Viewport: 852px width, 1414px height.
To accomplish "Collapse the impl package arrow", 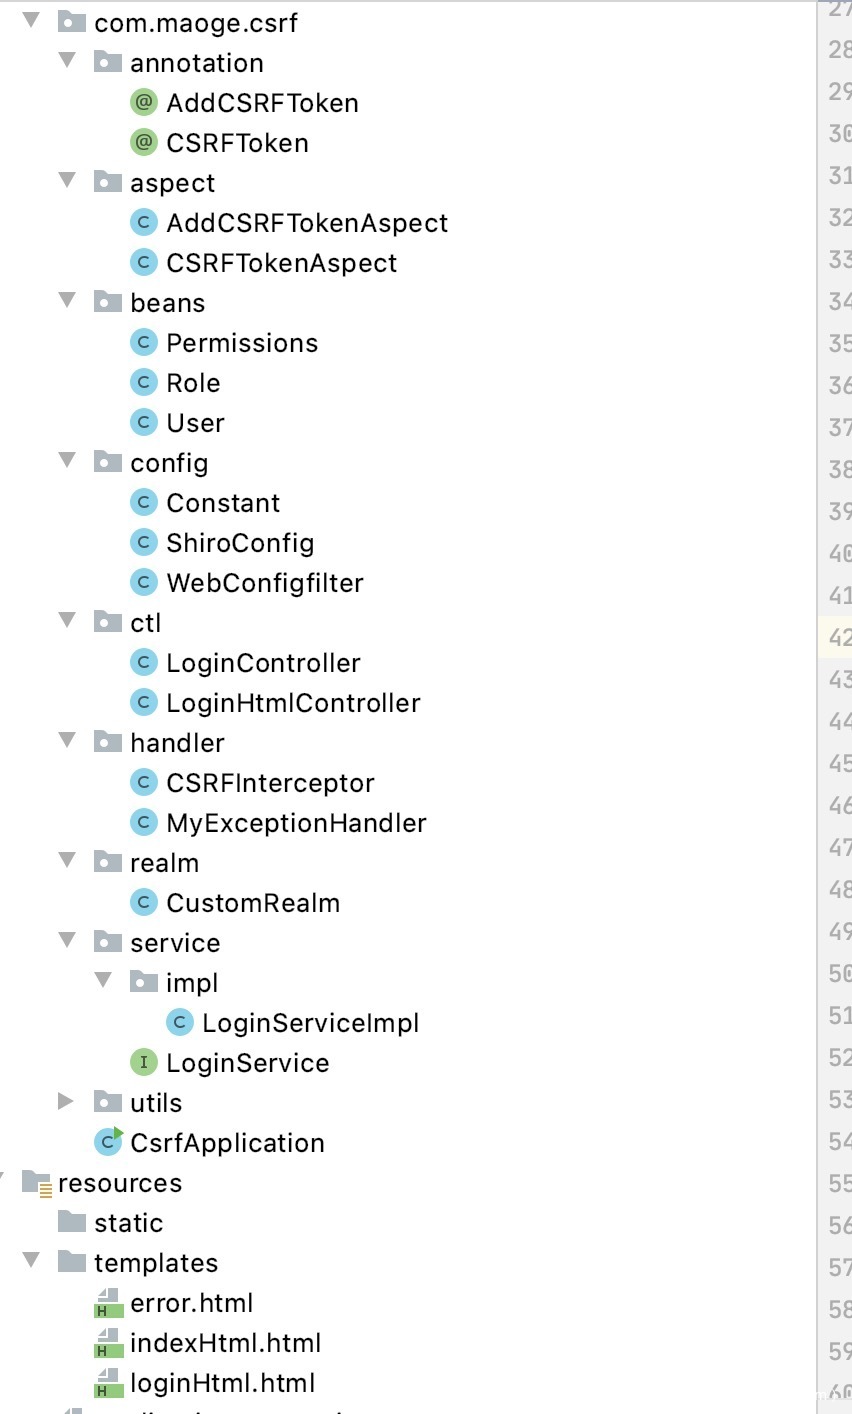I will [103, 981].
